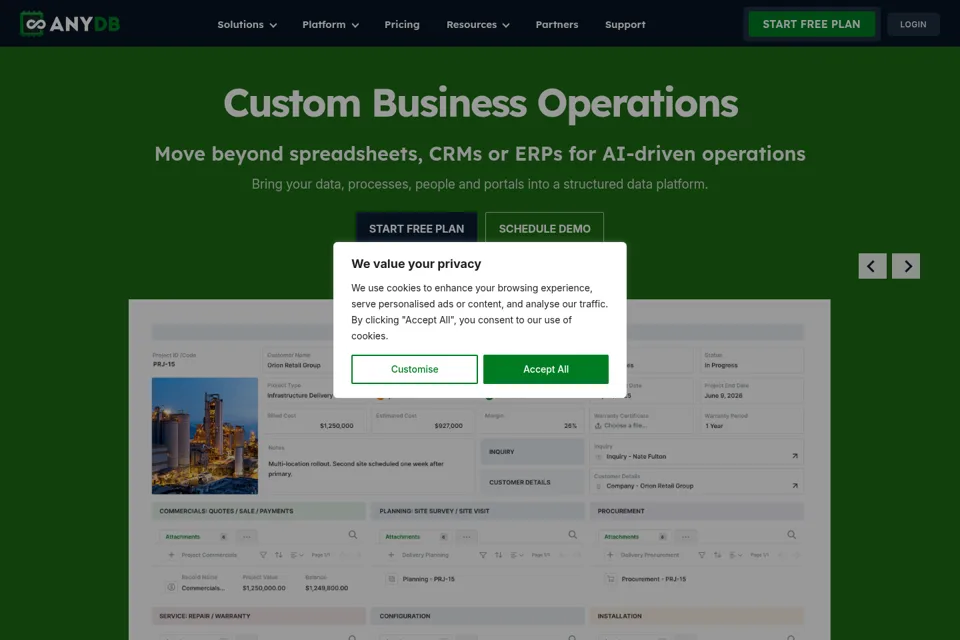This screenshot has width=960, height=640.
Task: Click the filter icon beside Project Commercials
Action: (263, 555)
